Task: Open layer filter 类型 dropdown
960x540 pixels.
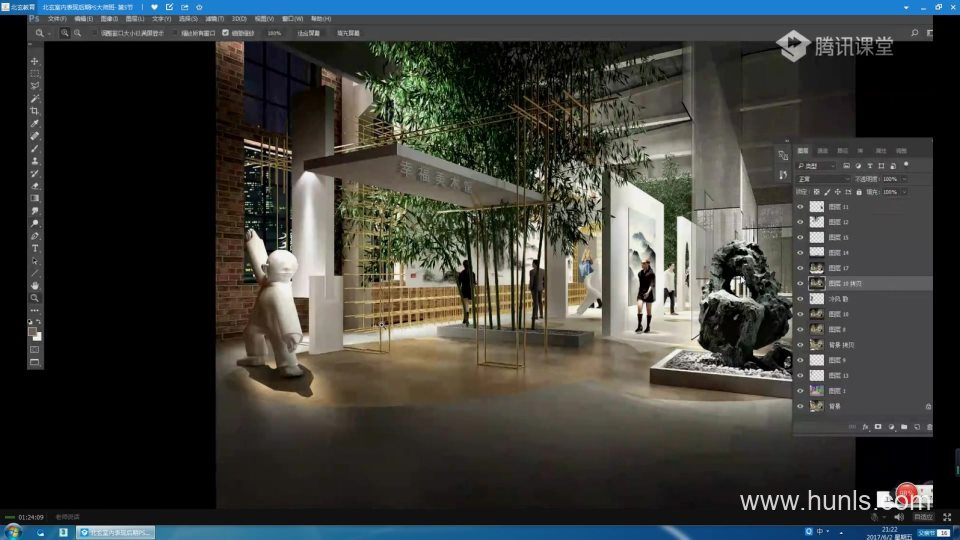Action: point(816,166)
